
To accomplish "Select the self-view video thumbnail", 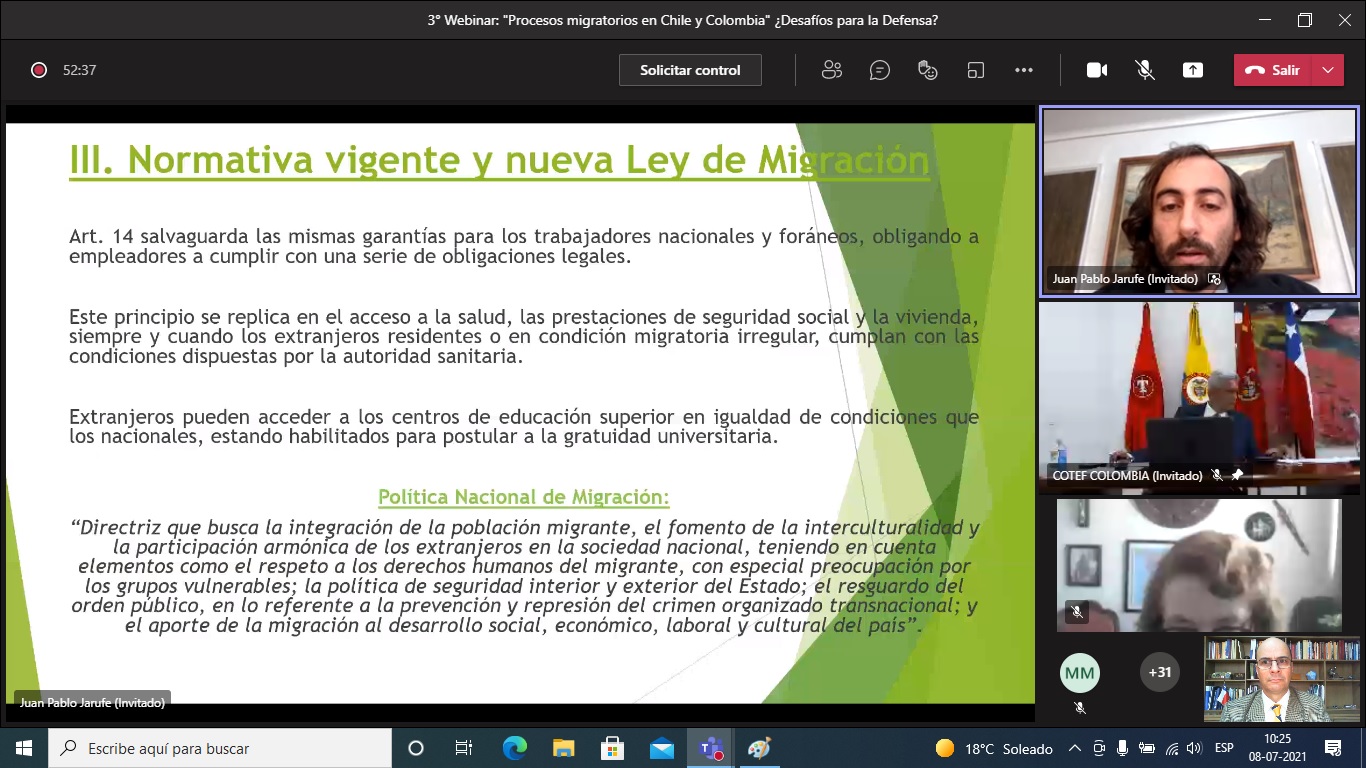I will click(1281, 679).
